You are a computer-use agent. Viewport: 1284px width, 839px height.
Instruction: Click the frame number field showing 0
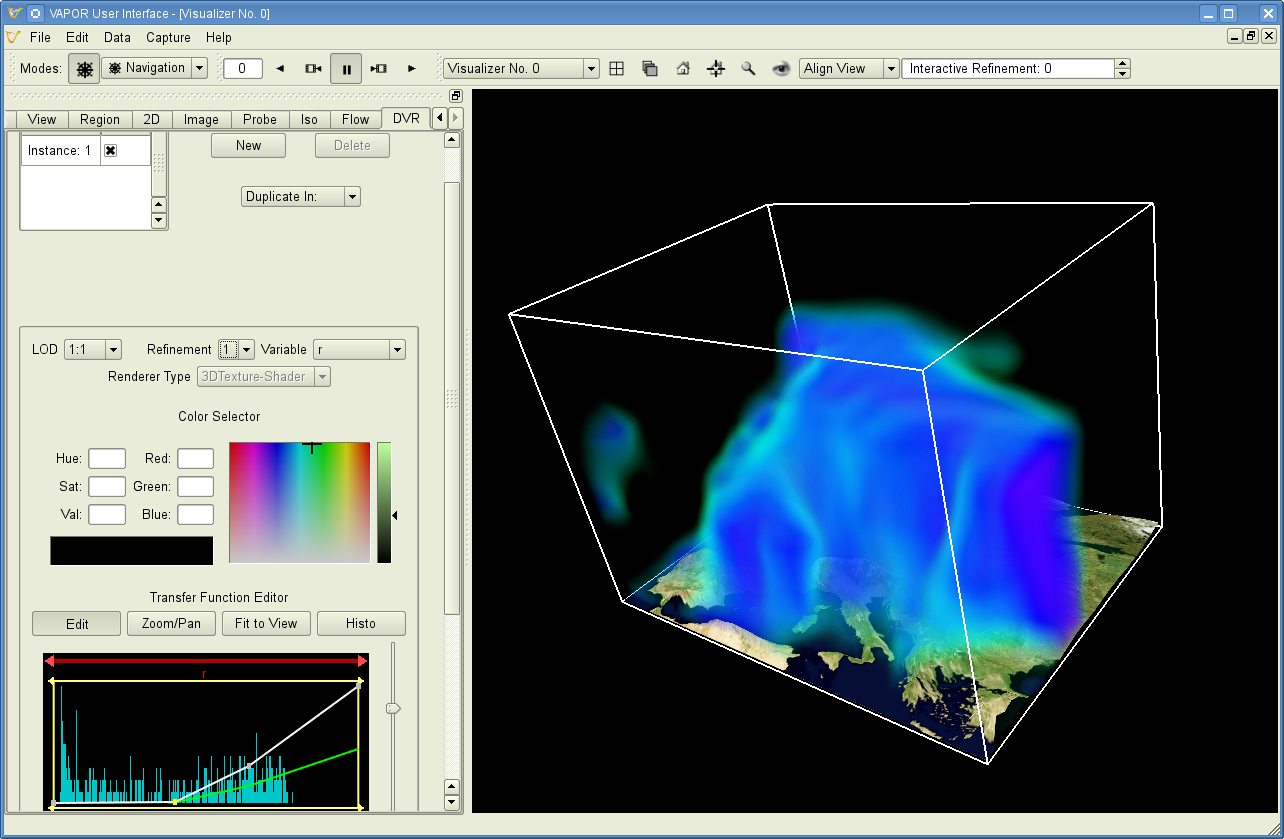243,69
